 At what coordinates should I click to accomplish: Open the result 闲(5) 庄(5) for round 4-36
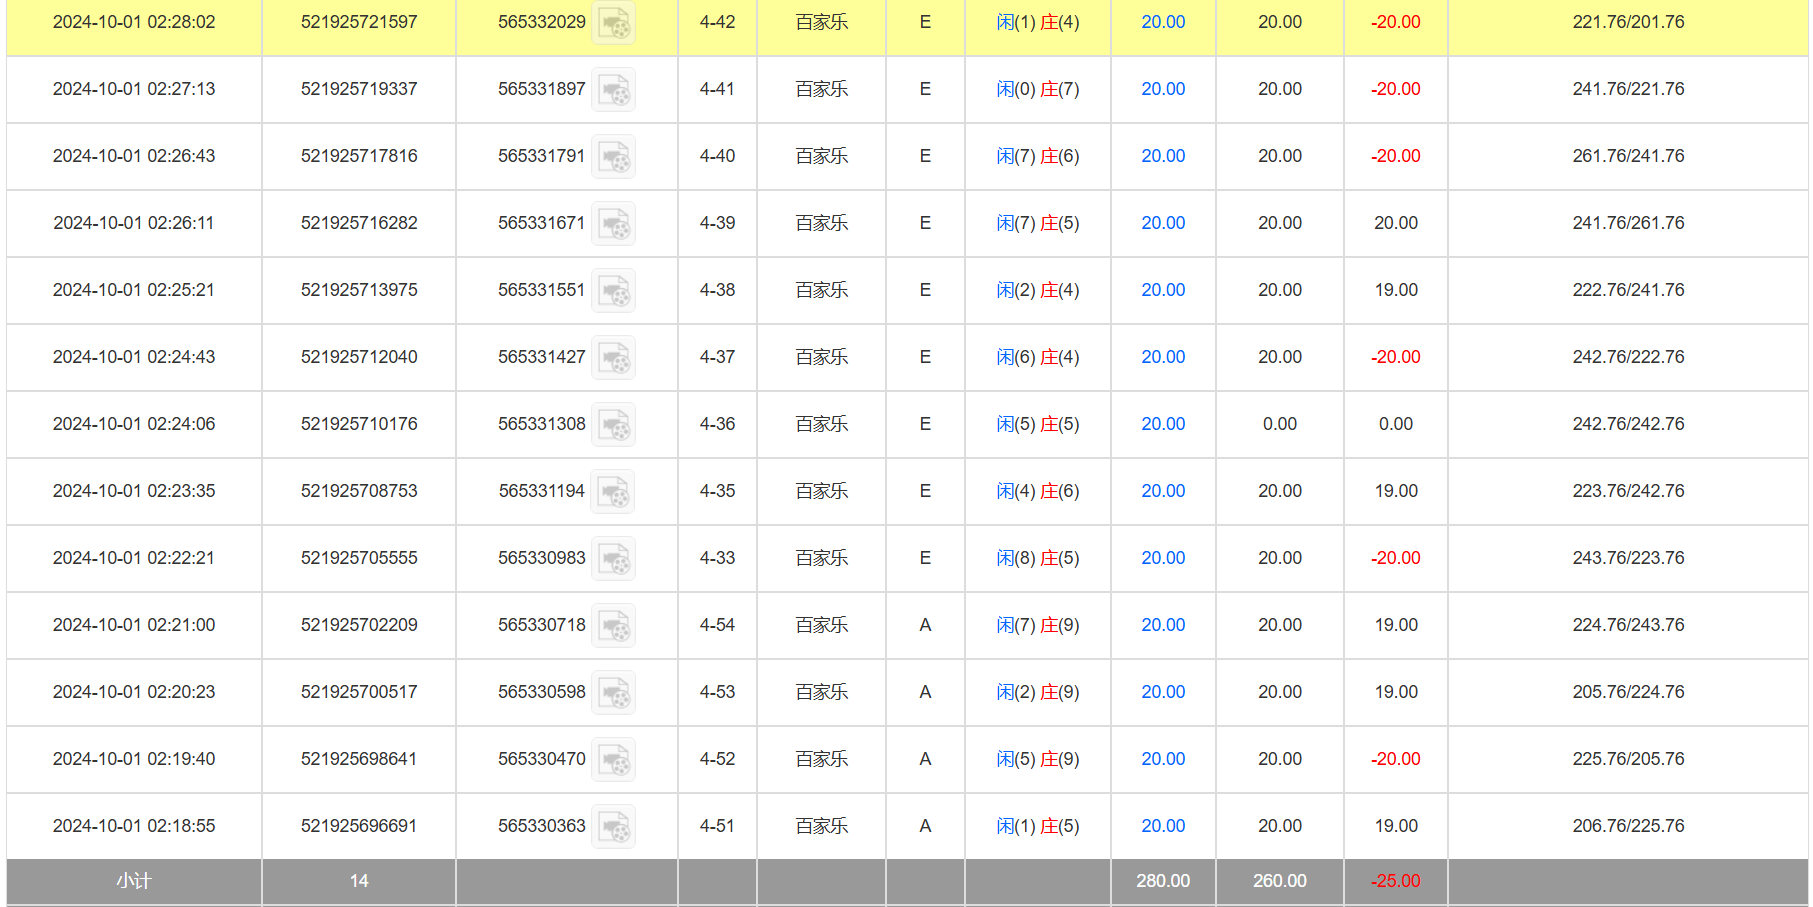[1037, 424]
